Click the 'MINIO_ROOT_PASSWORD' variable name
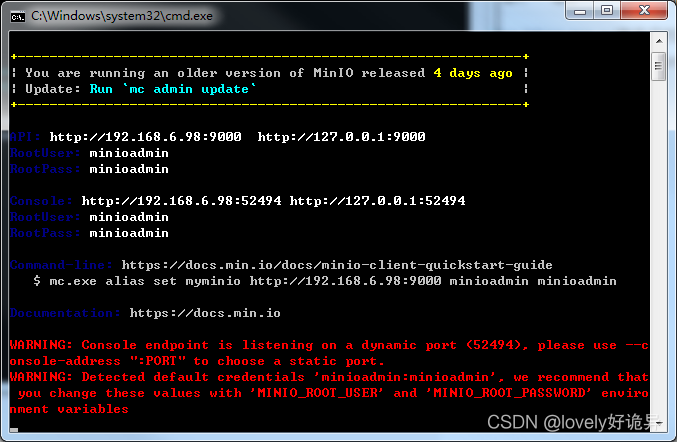Screen dimensions: 677x442 click(x=509, y=393)
